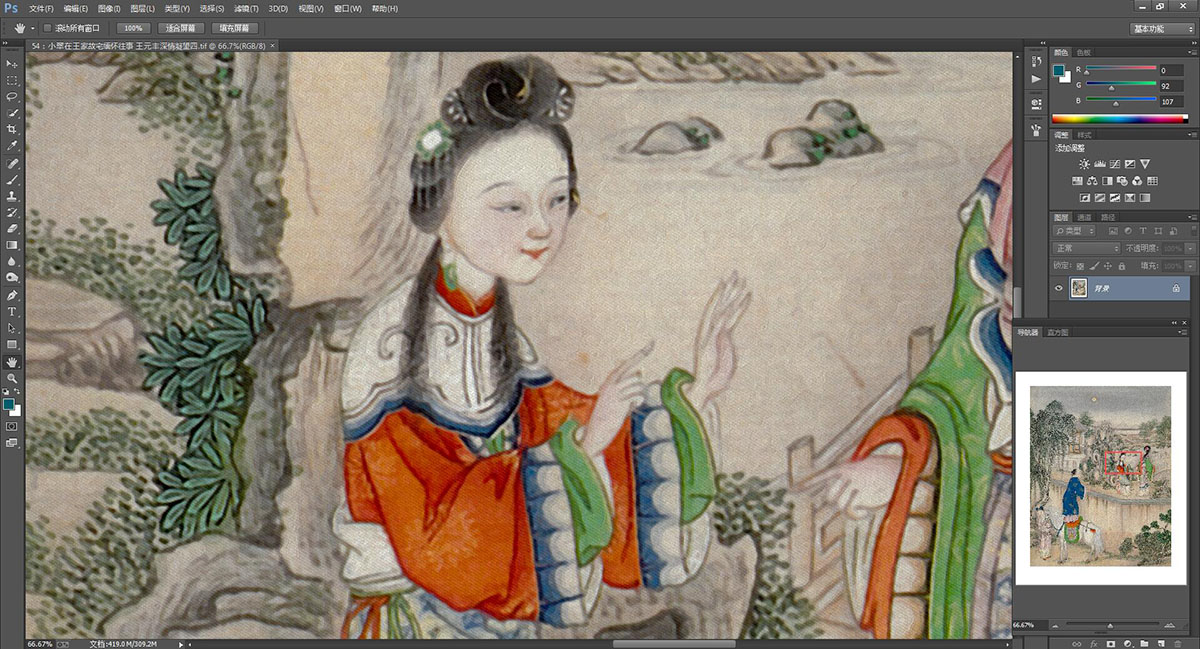Screen dimensions: 1200x649
Task: Switch to the 通道 tab
Action: pyautogui.click(x=1085, y=217)
